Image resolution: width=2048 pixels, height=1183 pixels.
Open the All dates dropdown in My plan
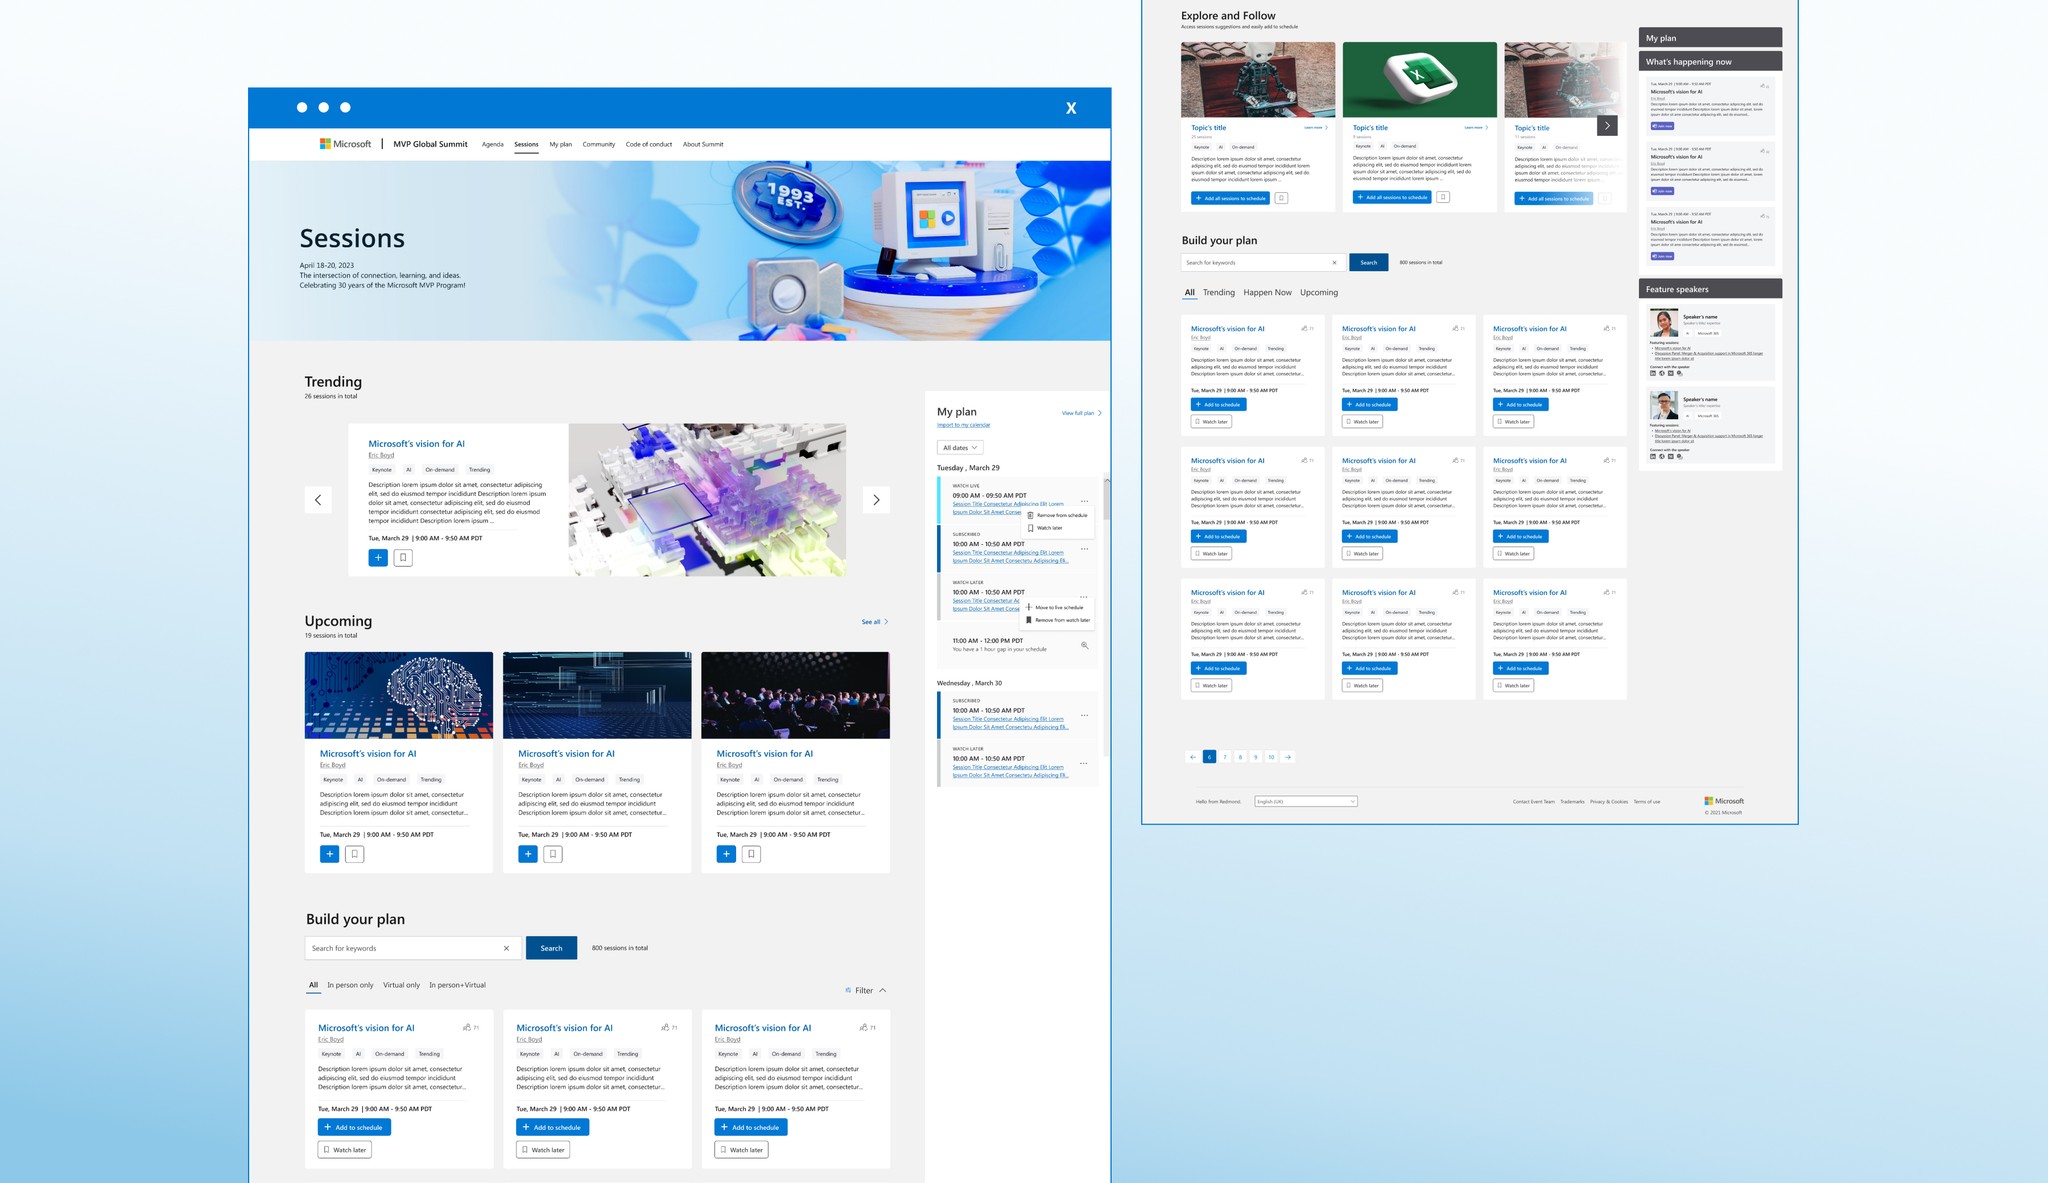(x=960, y=447)
